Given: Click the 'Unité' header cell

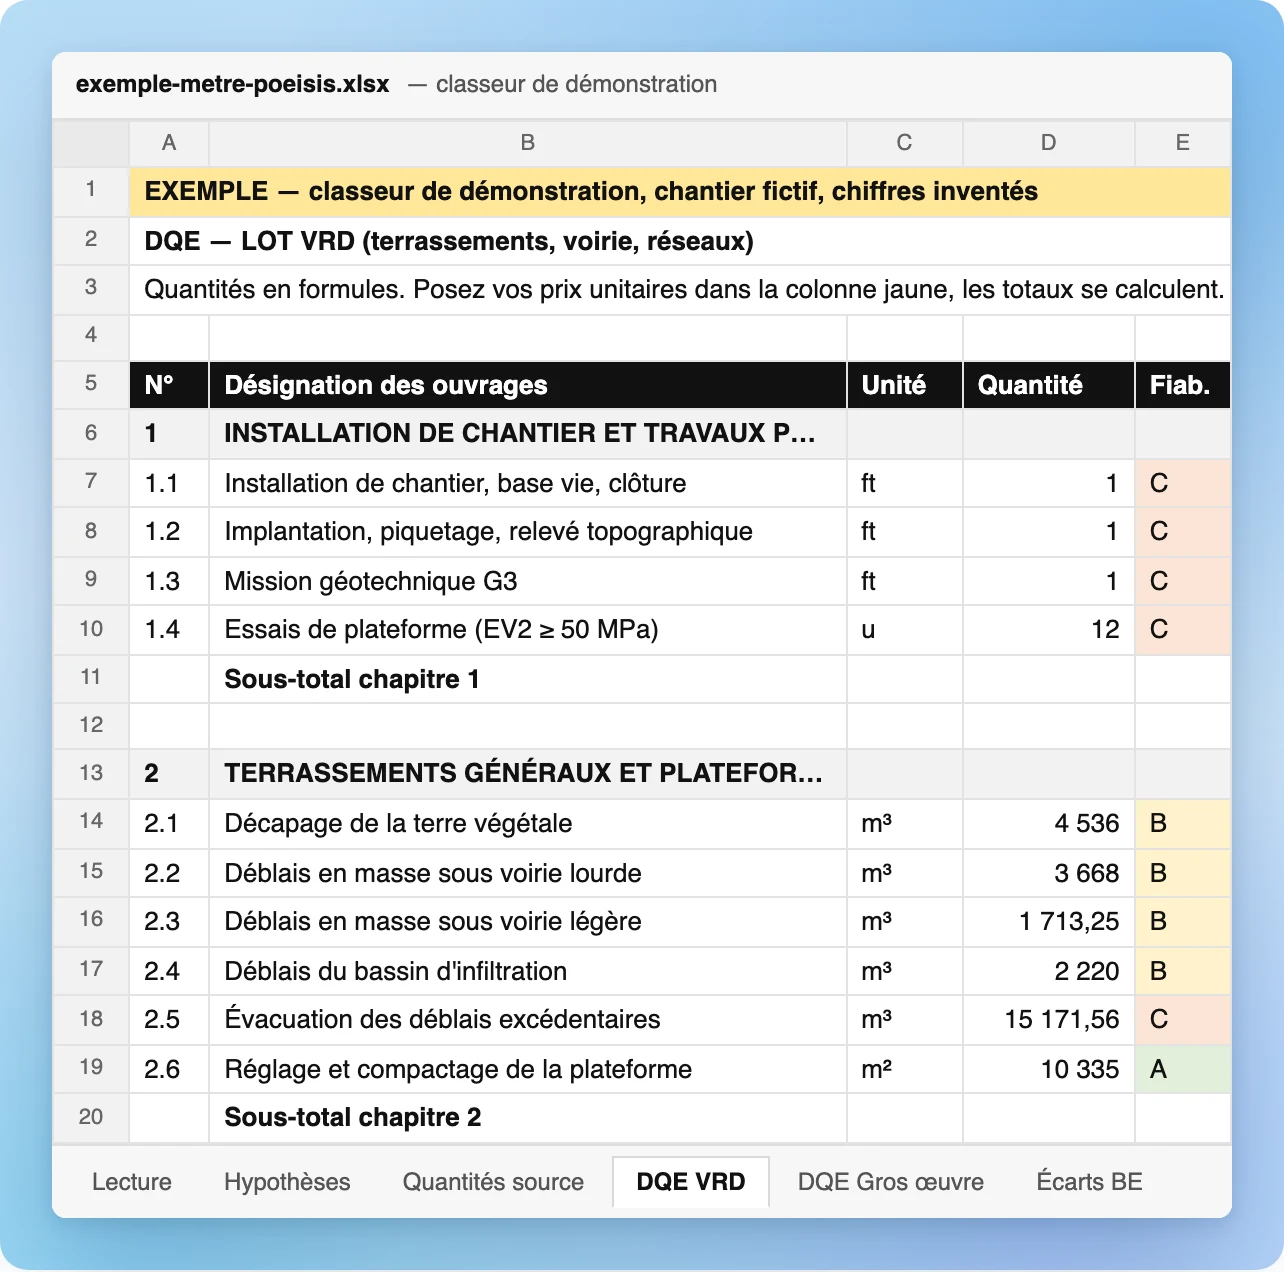Looking at the screenshot, I should (x=904, y=385).
